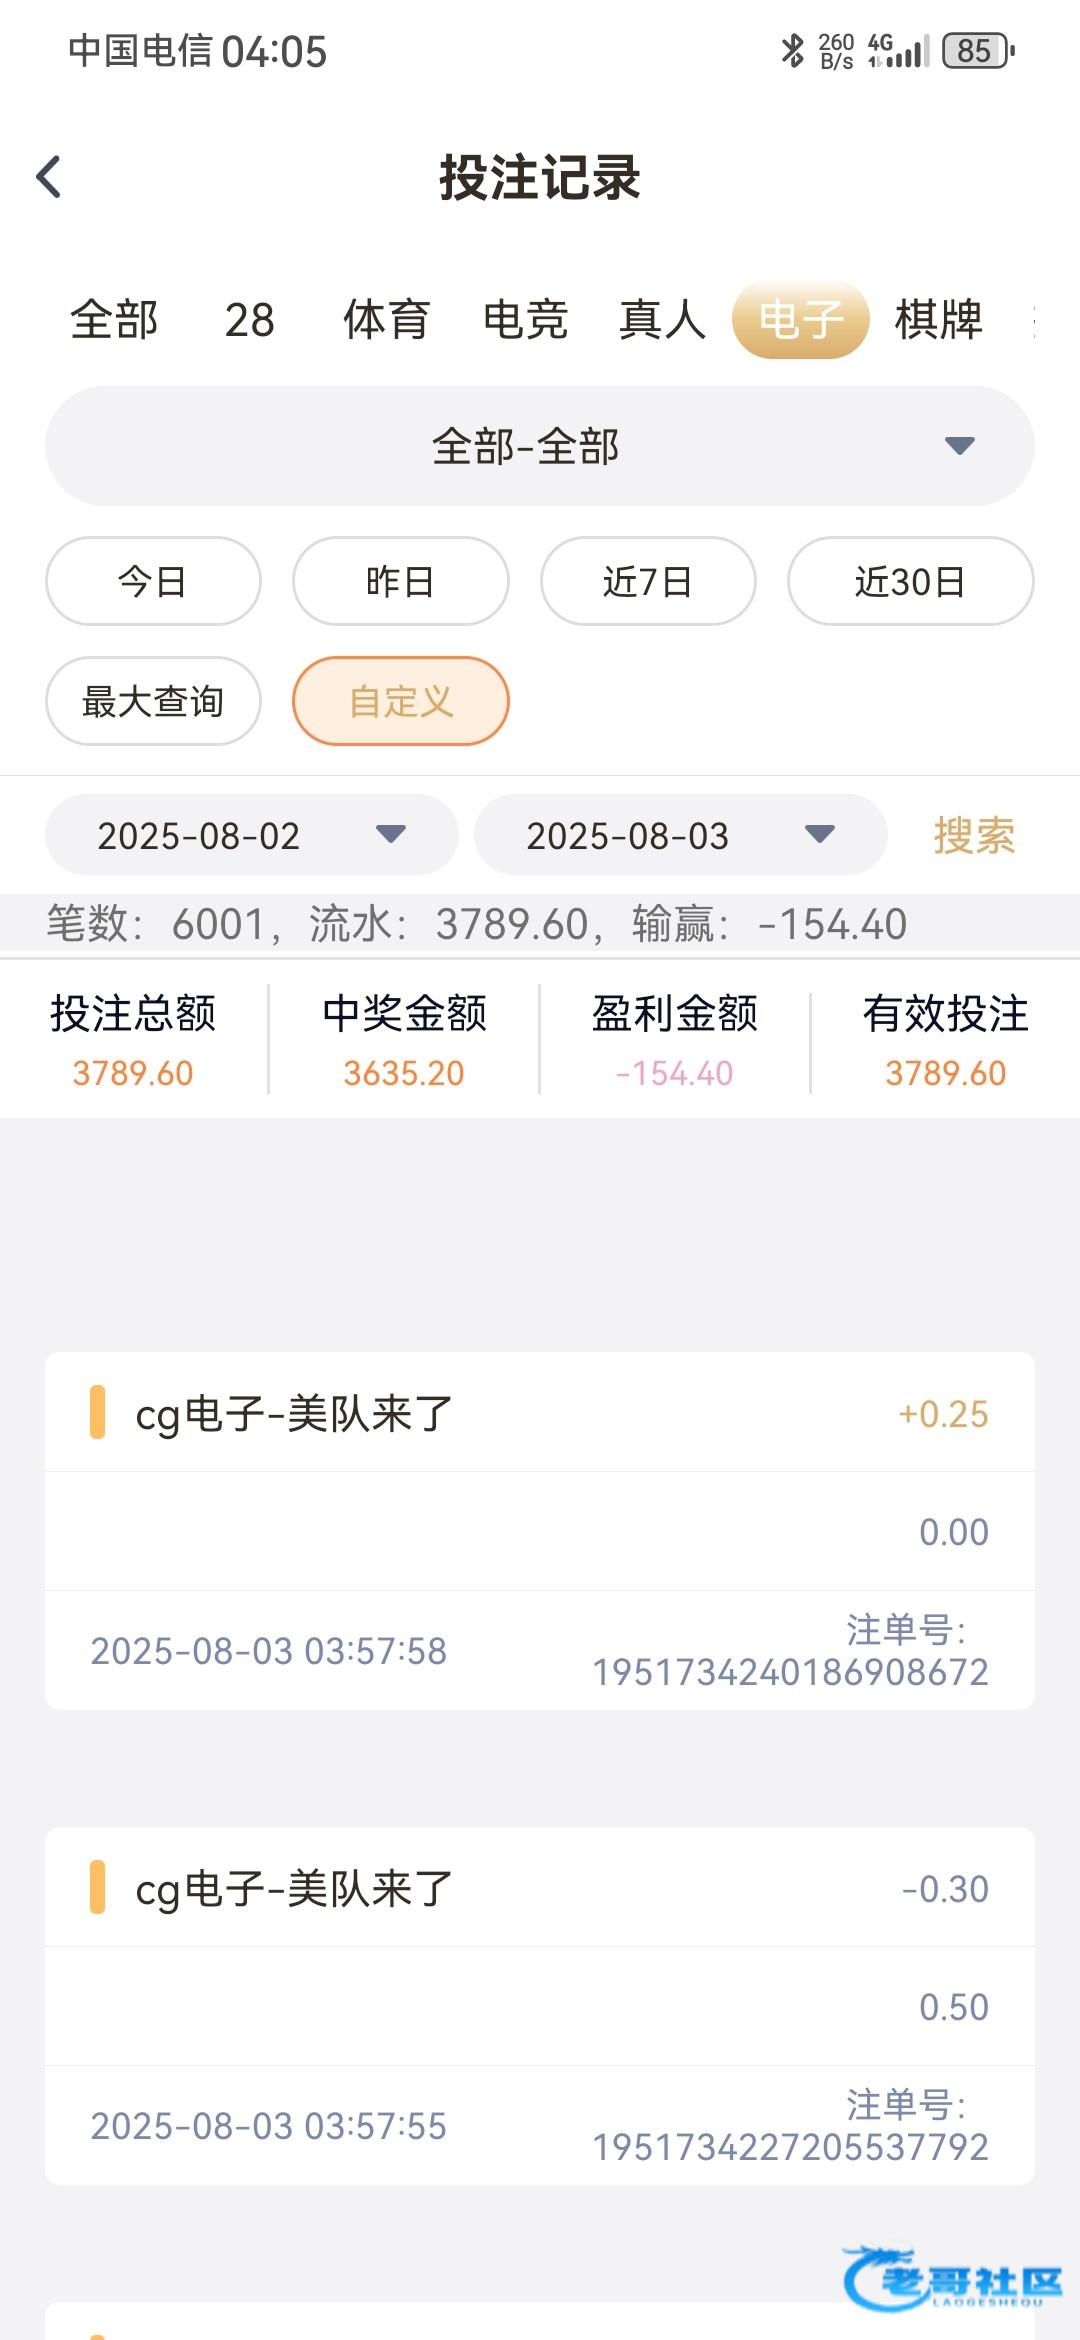Select the 今日 date filter
The width and height of the screenshot is (1080, 2340).
153,581
